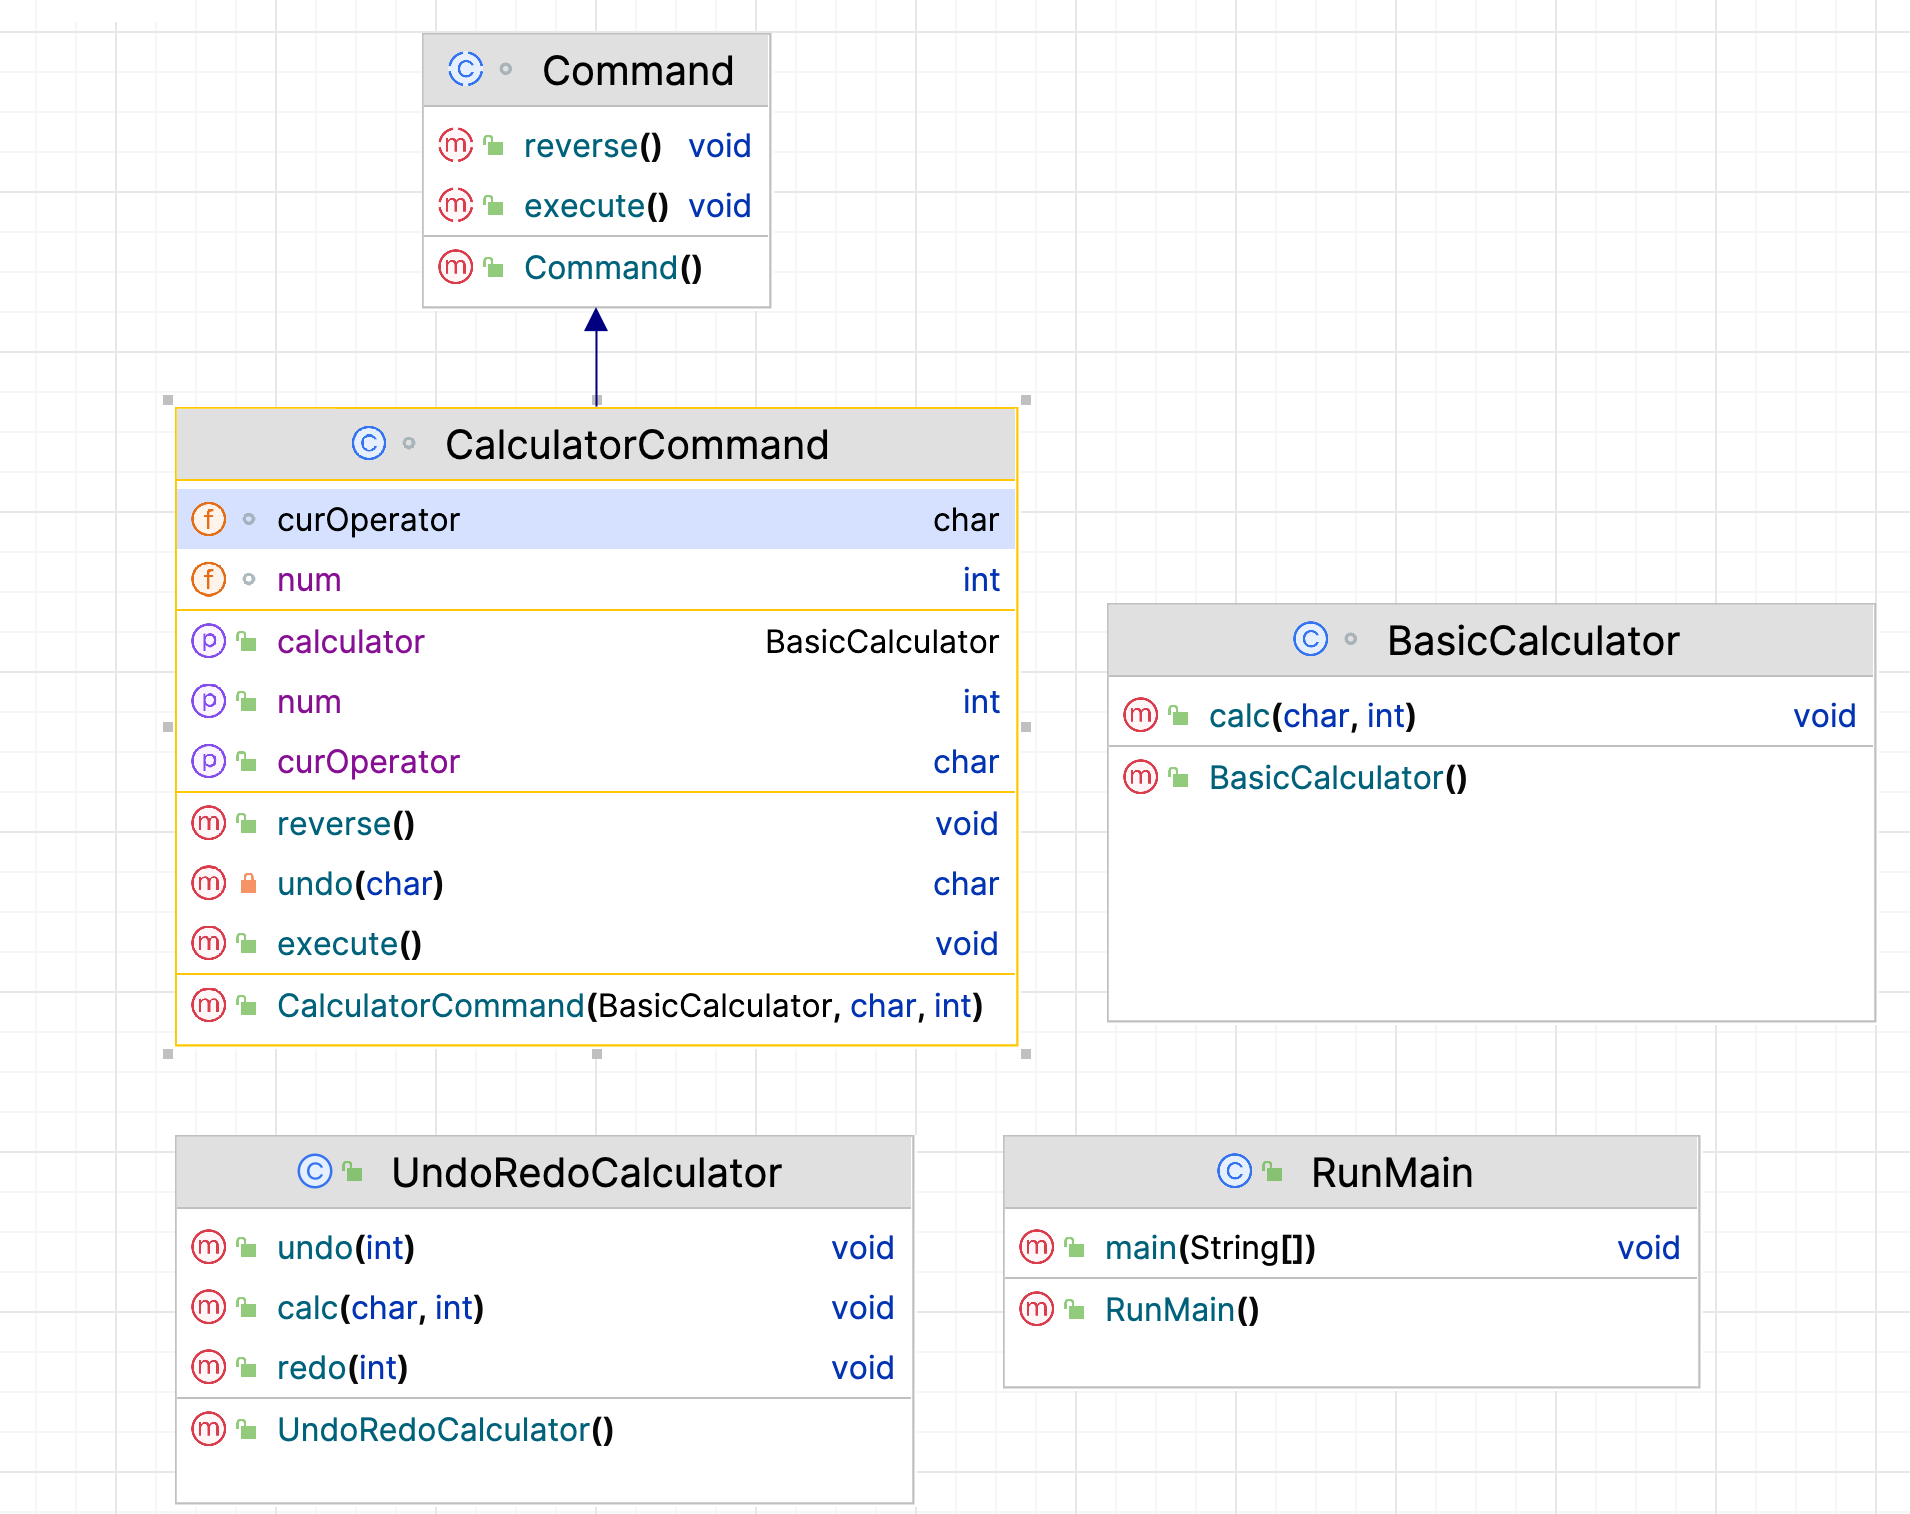This screenshot has width=1910, height=1514.
Task: Select the reverse() method in Command class
Action: tap(596, 146)
